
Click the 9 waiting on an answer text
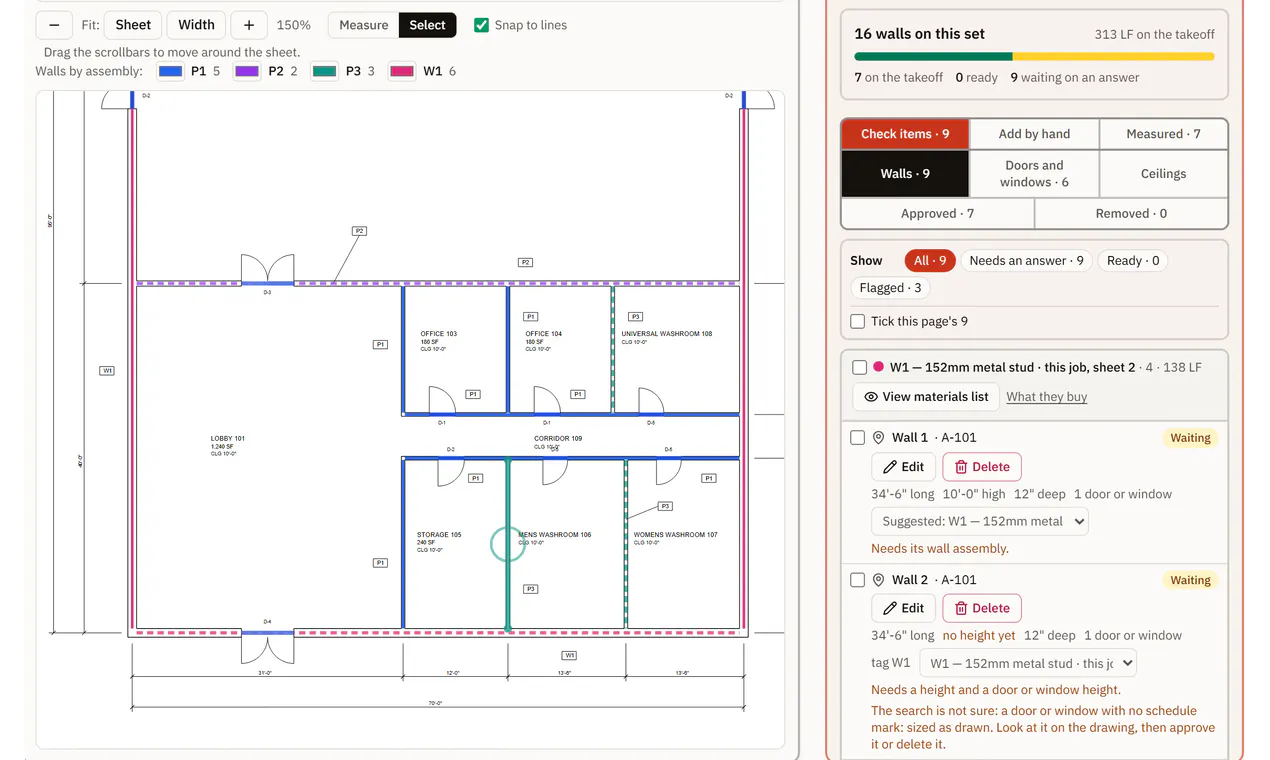pyautogui.click(x=1074, y=77)
